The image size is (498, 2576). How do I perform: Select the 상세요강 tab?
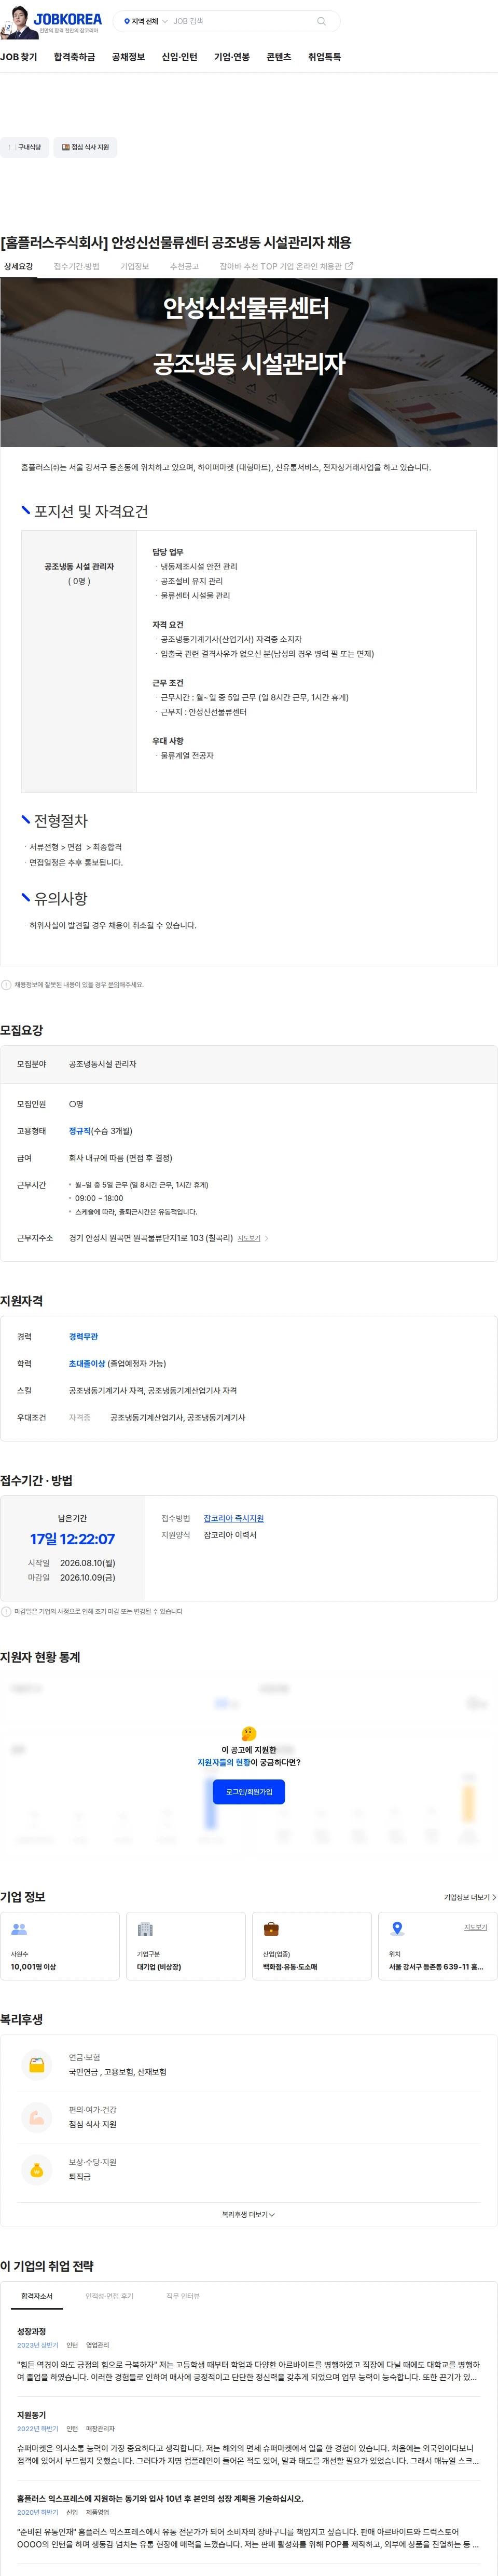tap(18, 267)
